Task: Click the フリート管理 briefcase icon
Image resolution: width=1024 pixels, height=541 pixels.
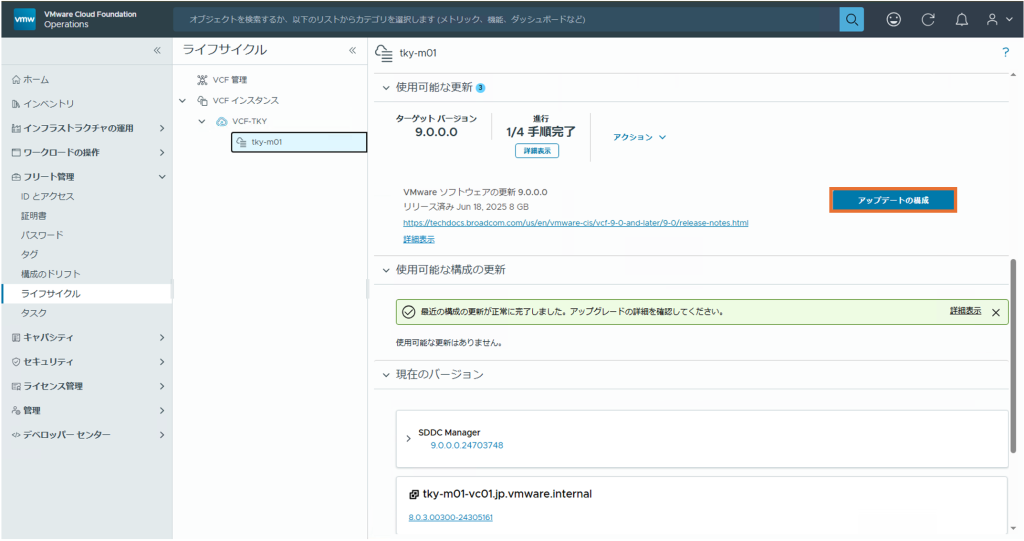Action: tap(16, 177)
